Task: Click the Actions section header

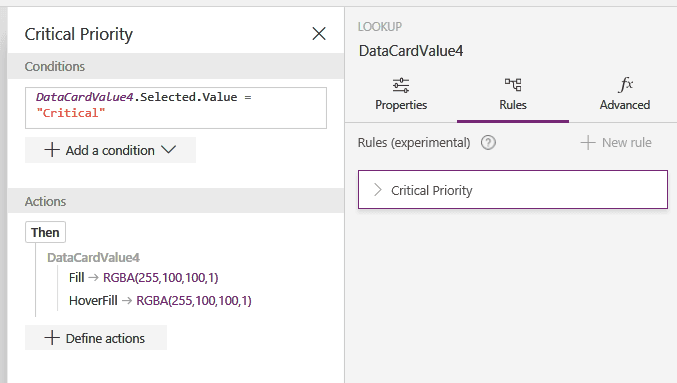Action: 176,201
